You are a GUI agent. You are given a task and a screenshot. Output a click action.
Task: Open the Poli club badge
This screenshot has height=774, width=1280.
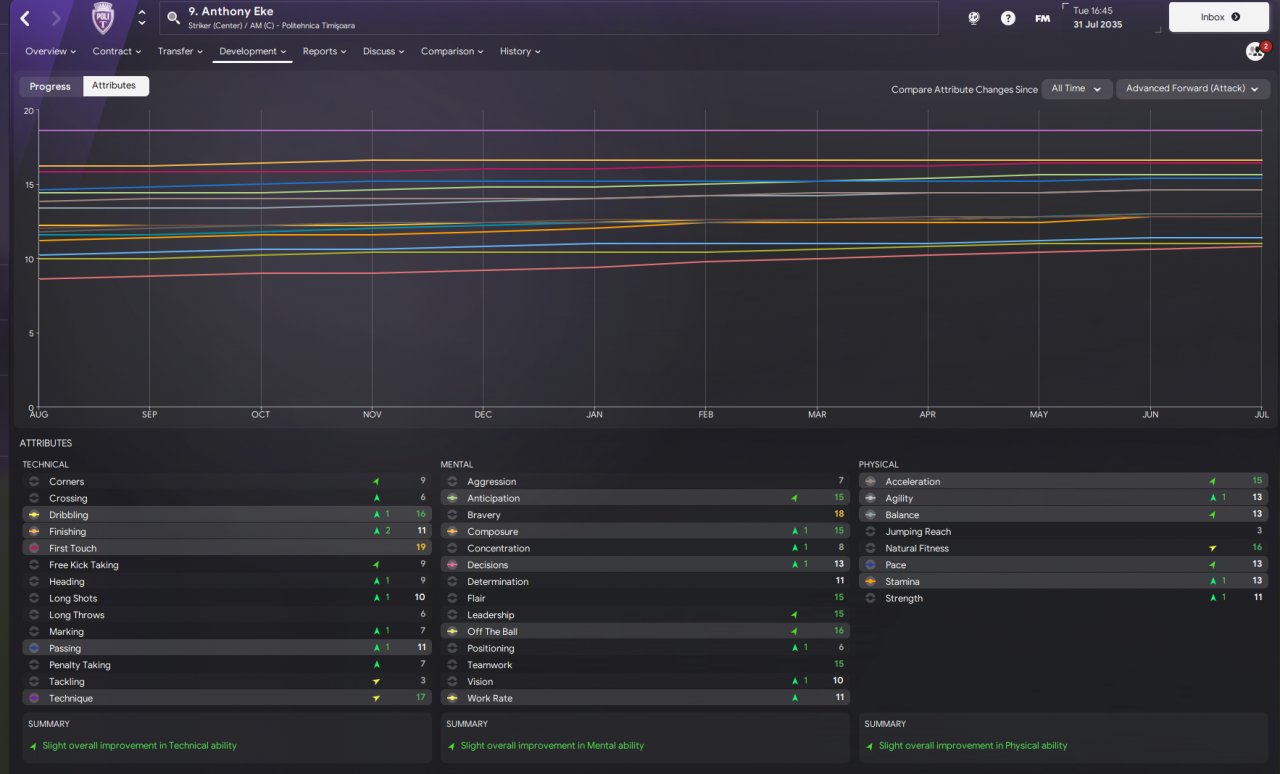point(102,18)
